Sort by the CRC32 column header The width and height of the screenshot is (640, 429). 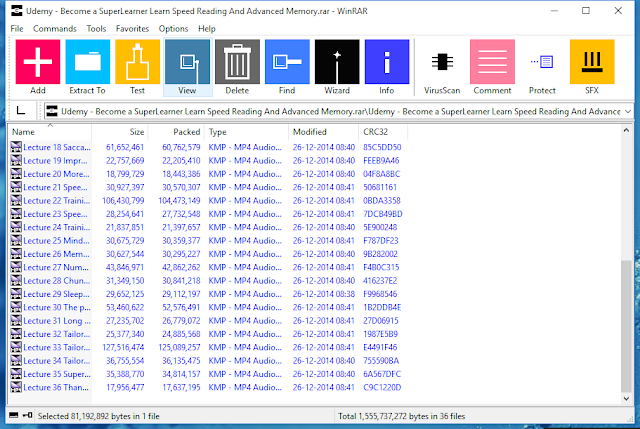[x=383, y=132]
